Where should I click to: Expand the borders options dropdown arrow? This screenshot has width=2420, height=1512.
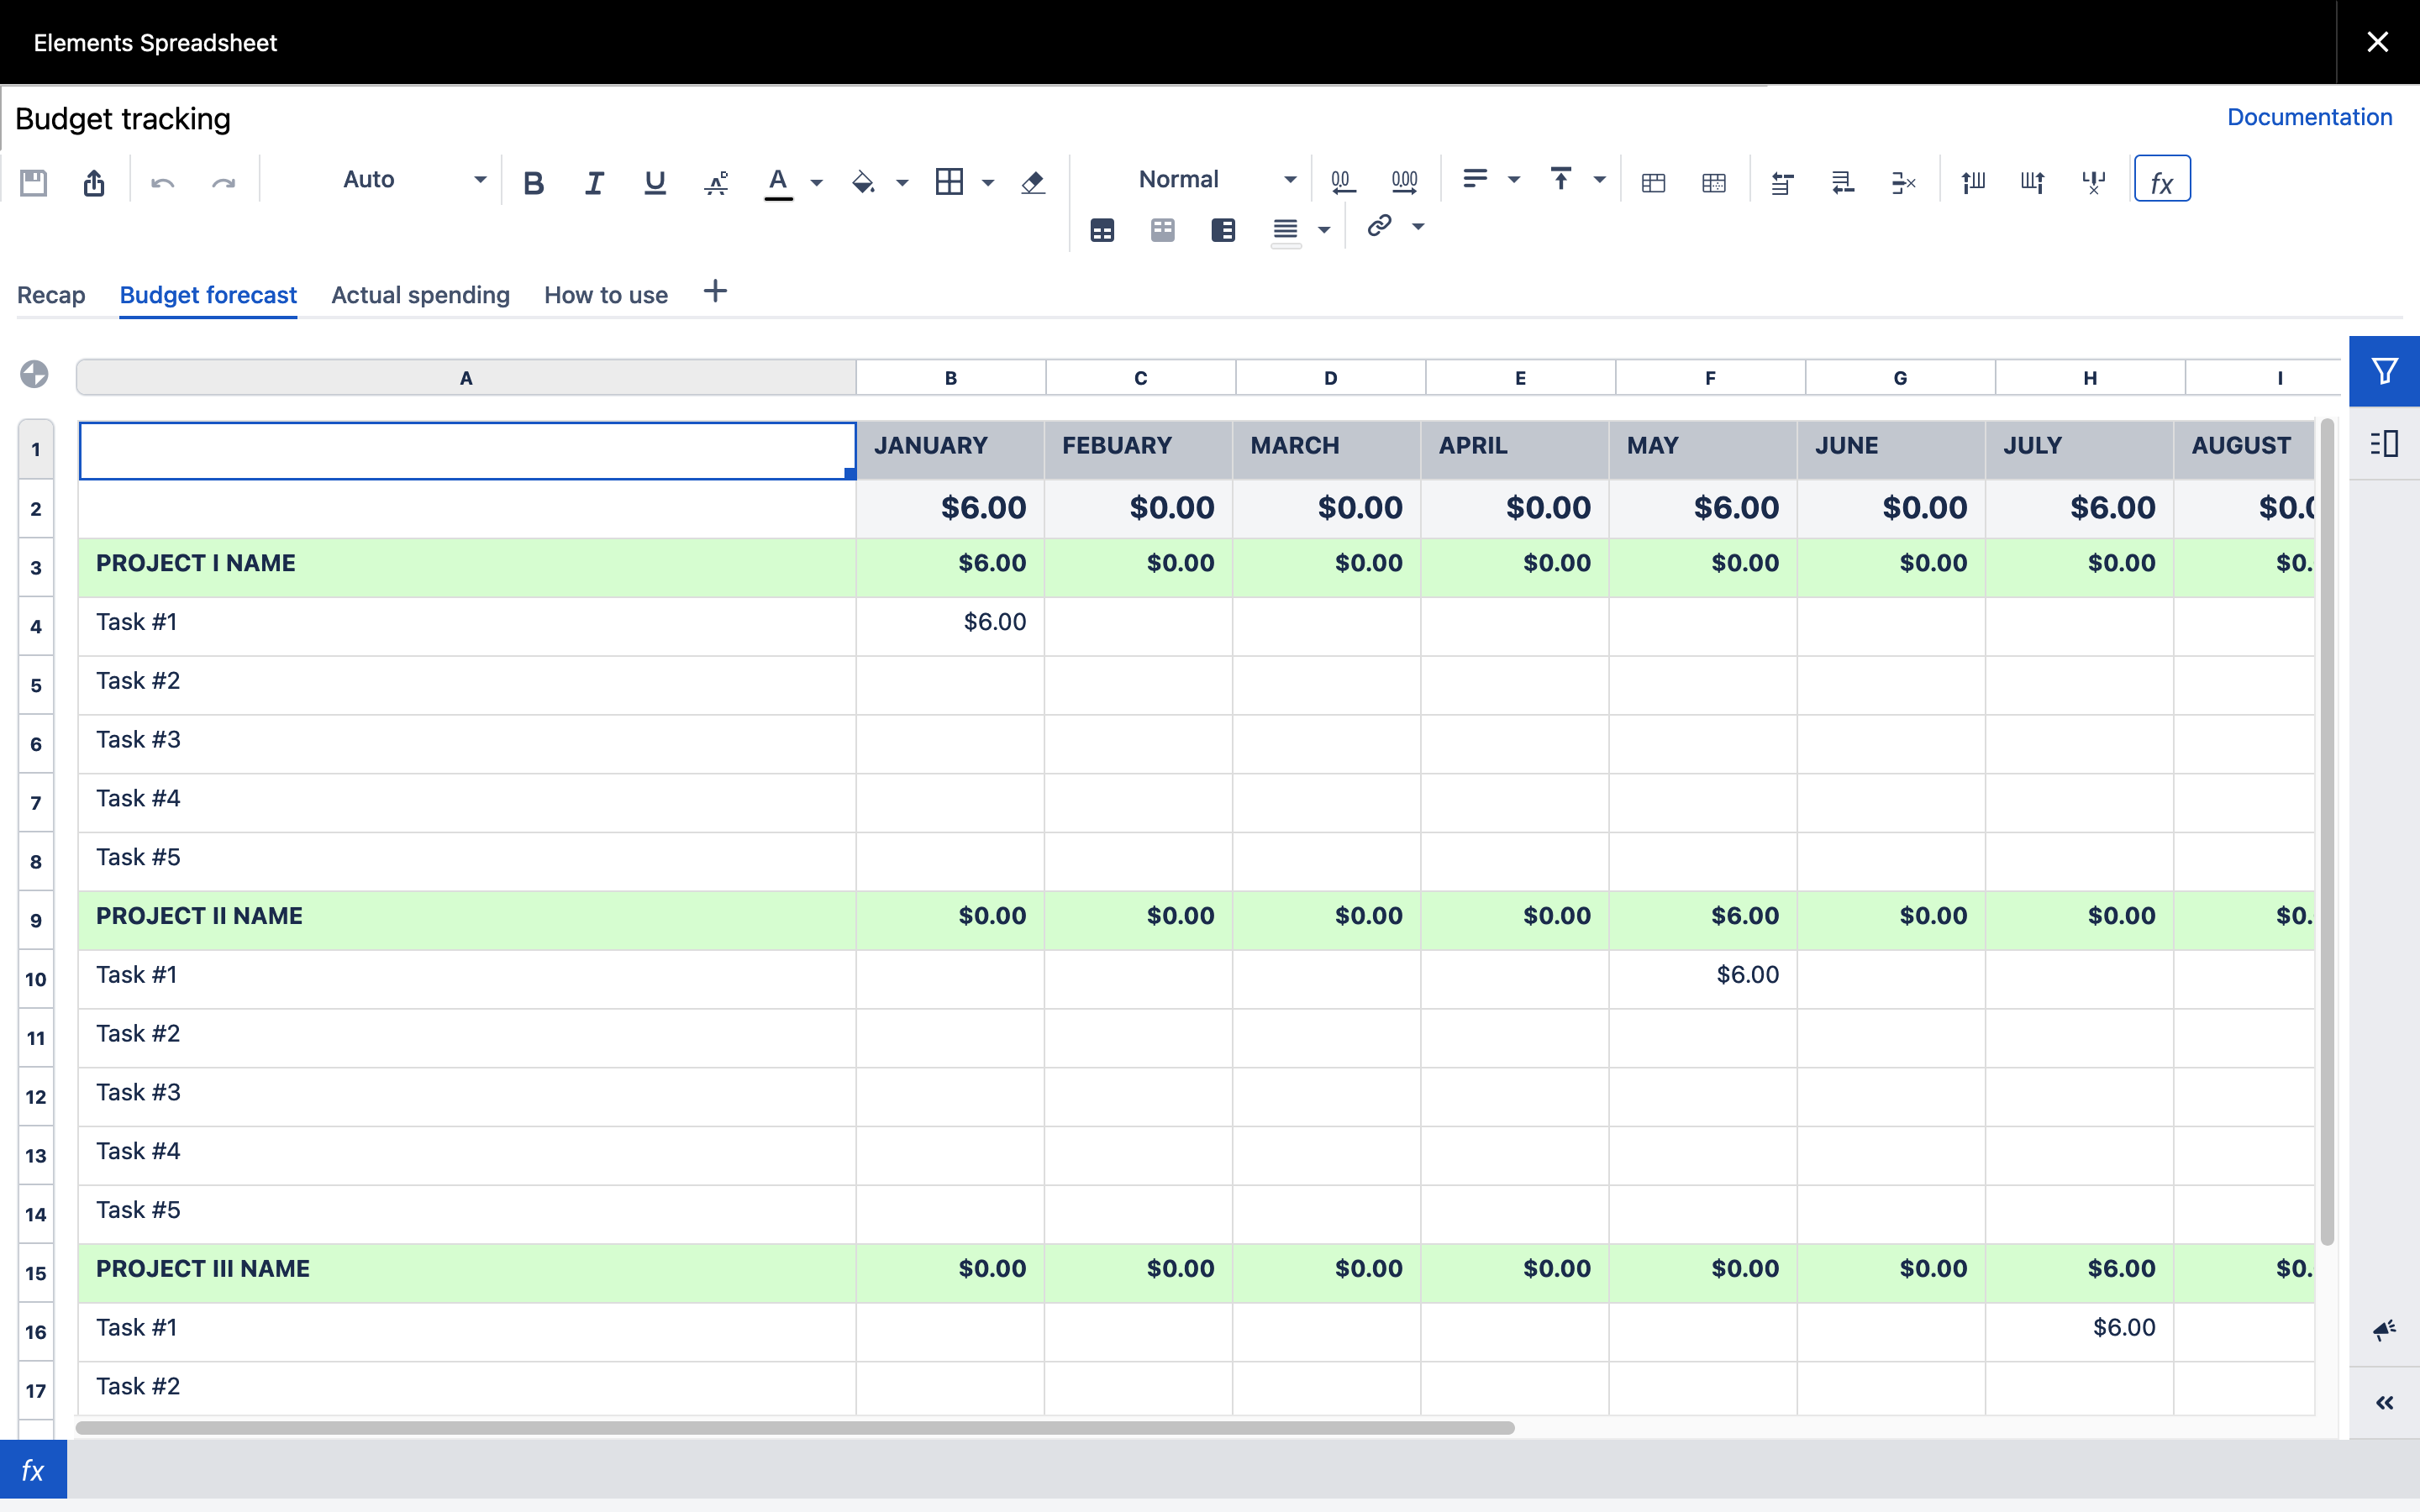[x=988, y=182]
